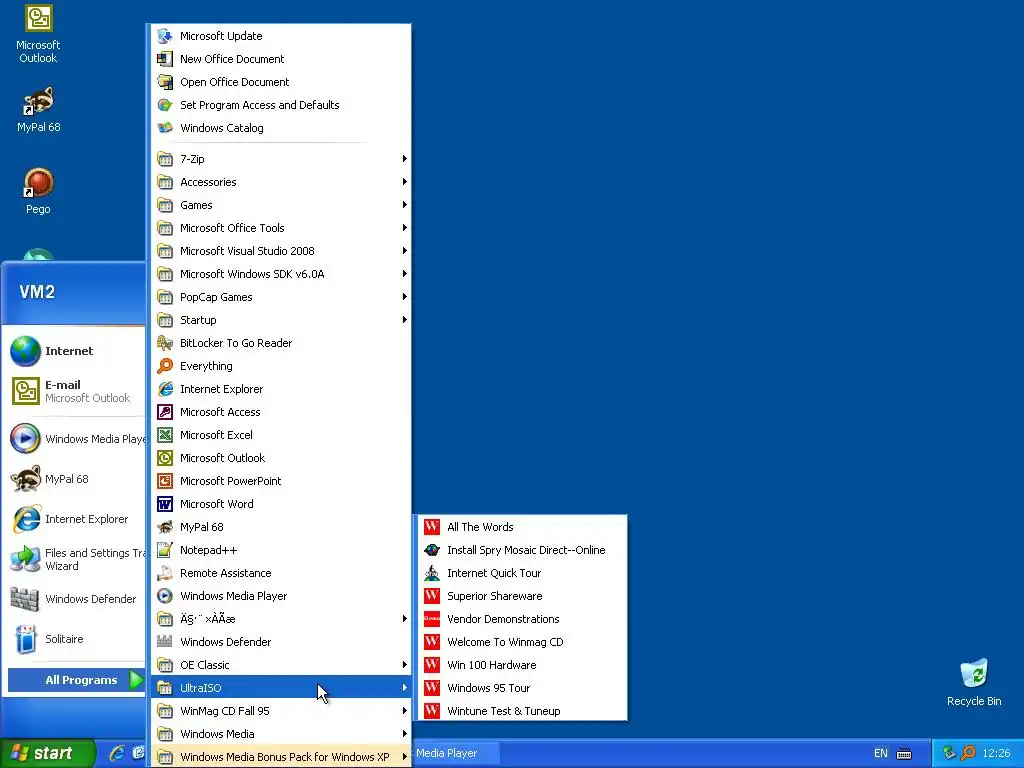
Task: Launch Microsoft PowerPoint icon
Action: (165, 481)
